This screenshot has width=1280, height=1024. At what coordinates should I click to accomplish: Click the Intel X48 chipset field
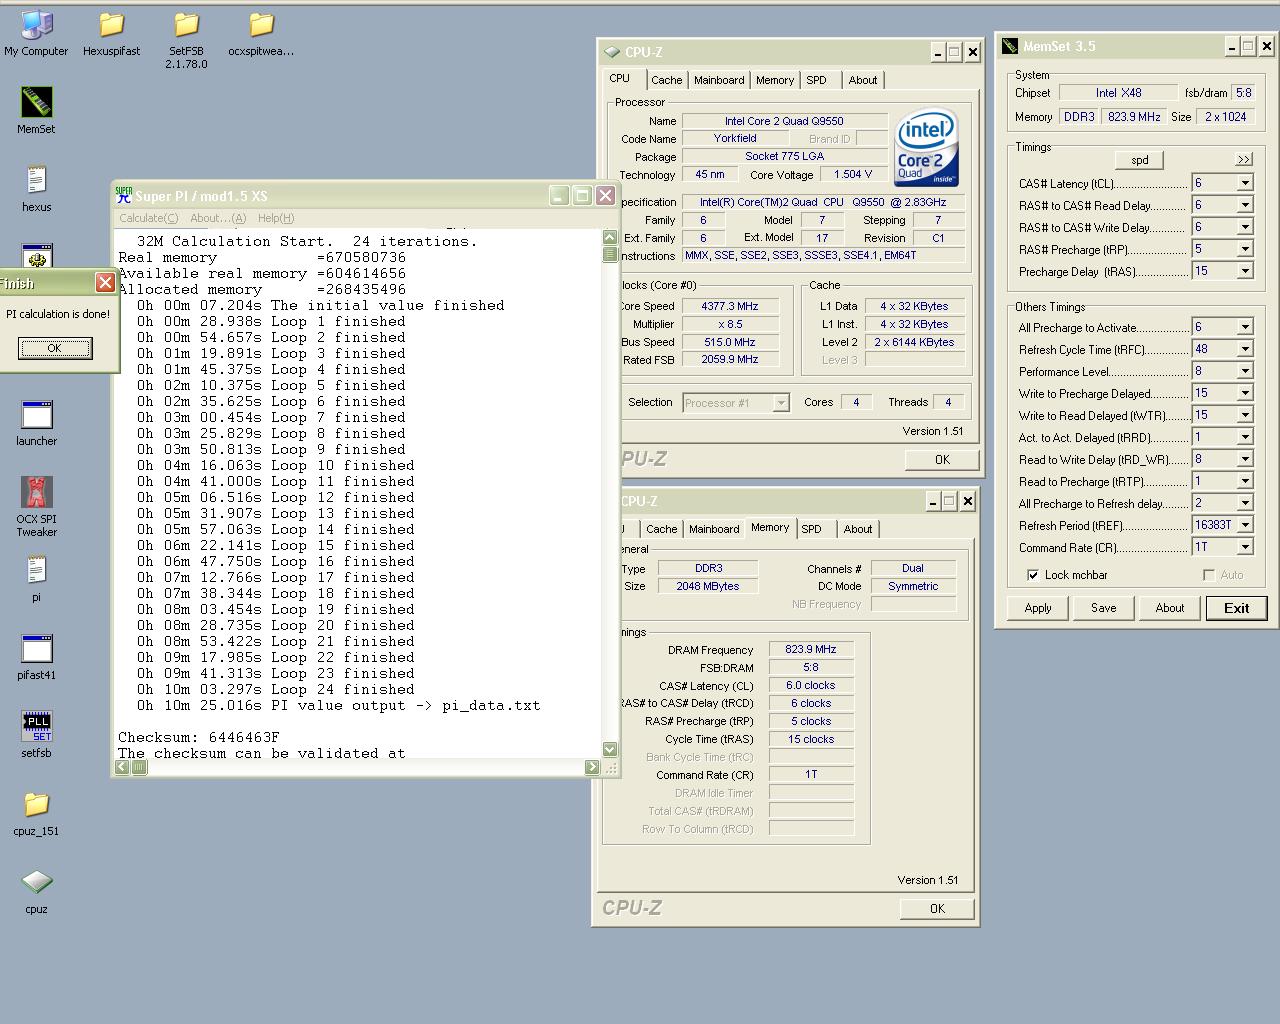(1118, 93)
